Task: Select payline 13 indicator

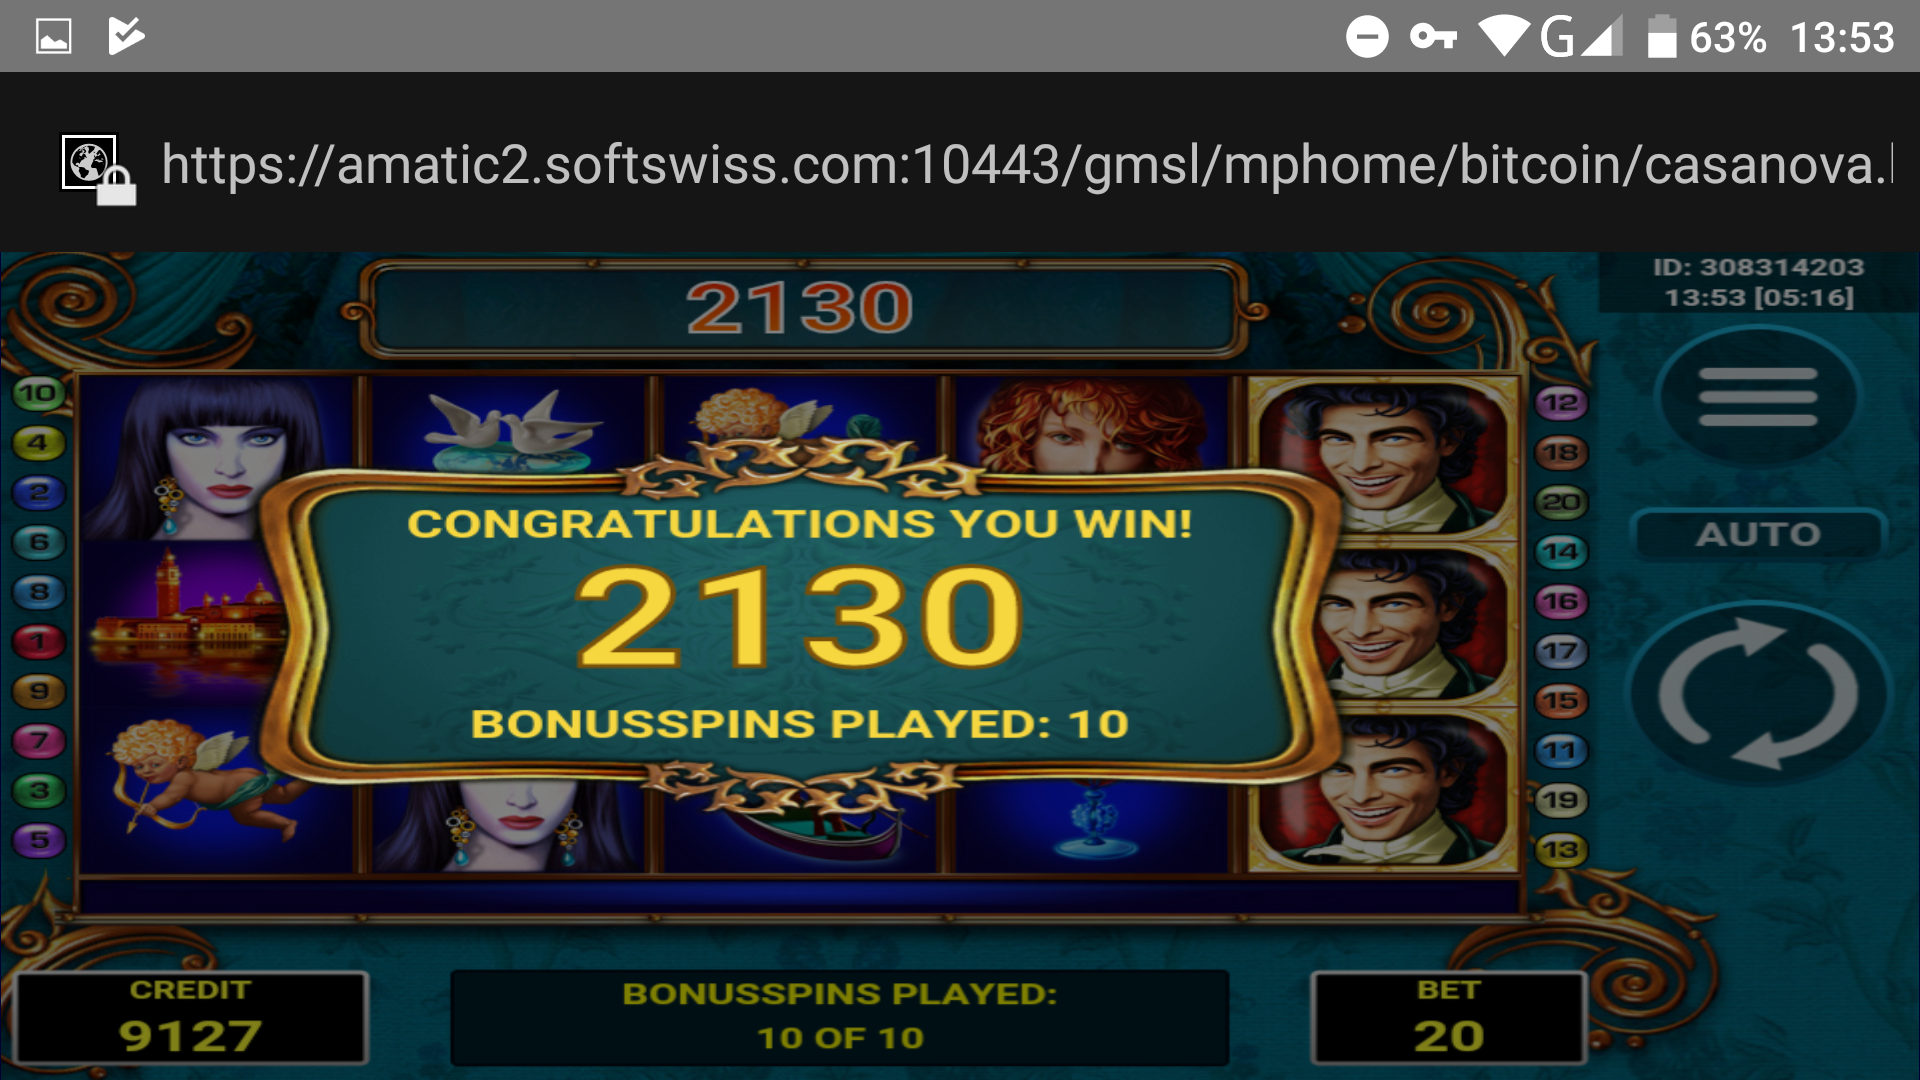Action: coord(1561,850)
